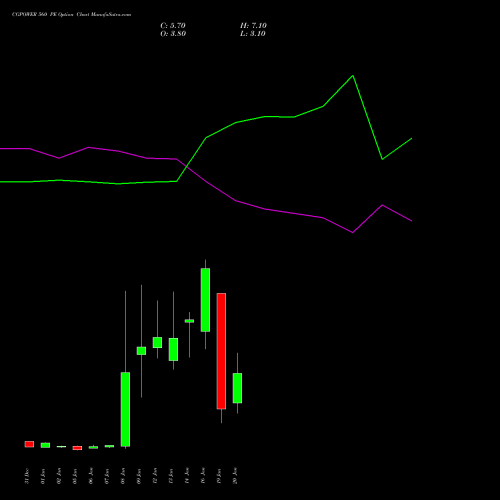Click the 05 Jan date label
This screenshot has height=500, width=500.
click(75, 476)
